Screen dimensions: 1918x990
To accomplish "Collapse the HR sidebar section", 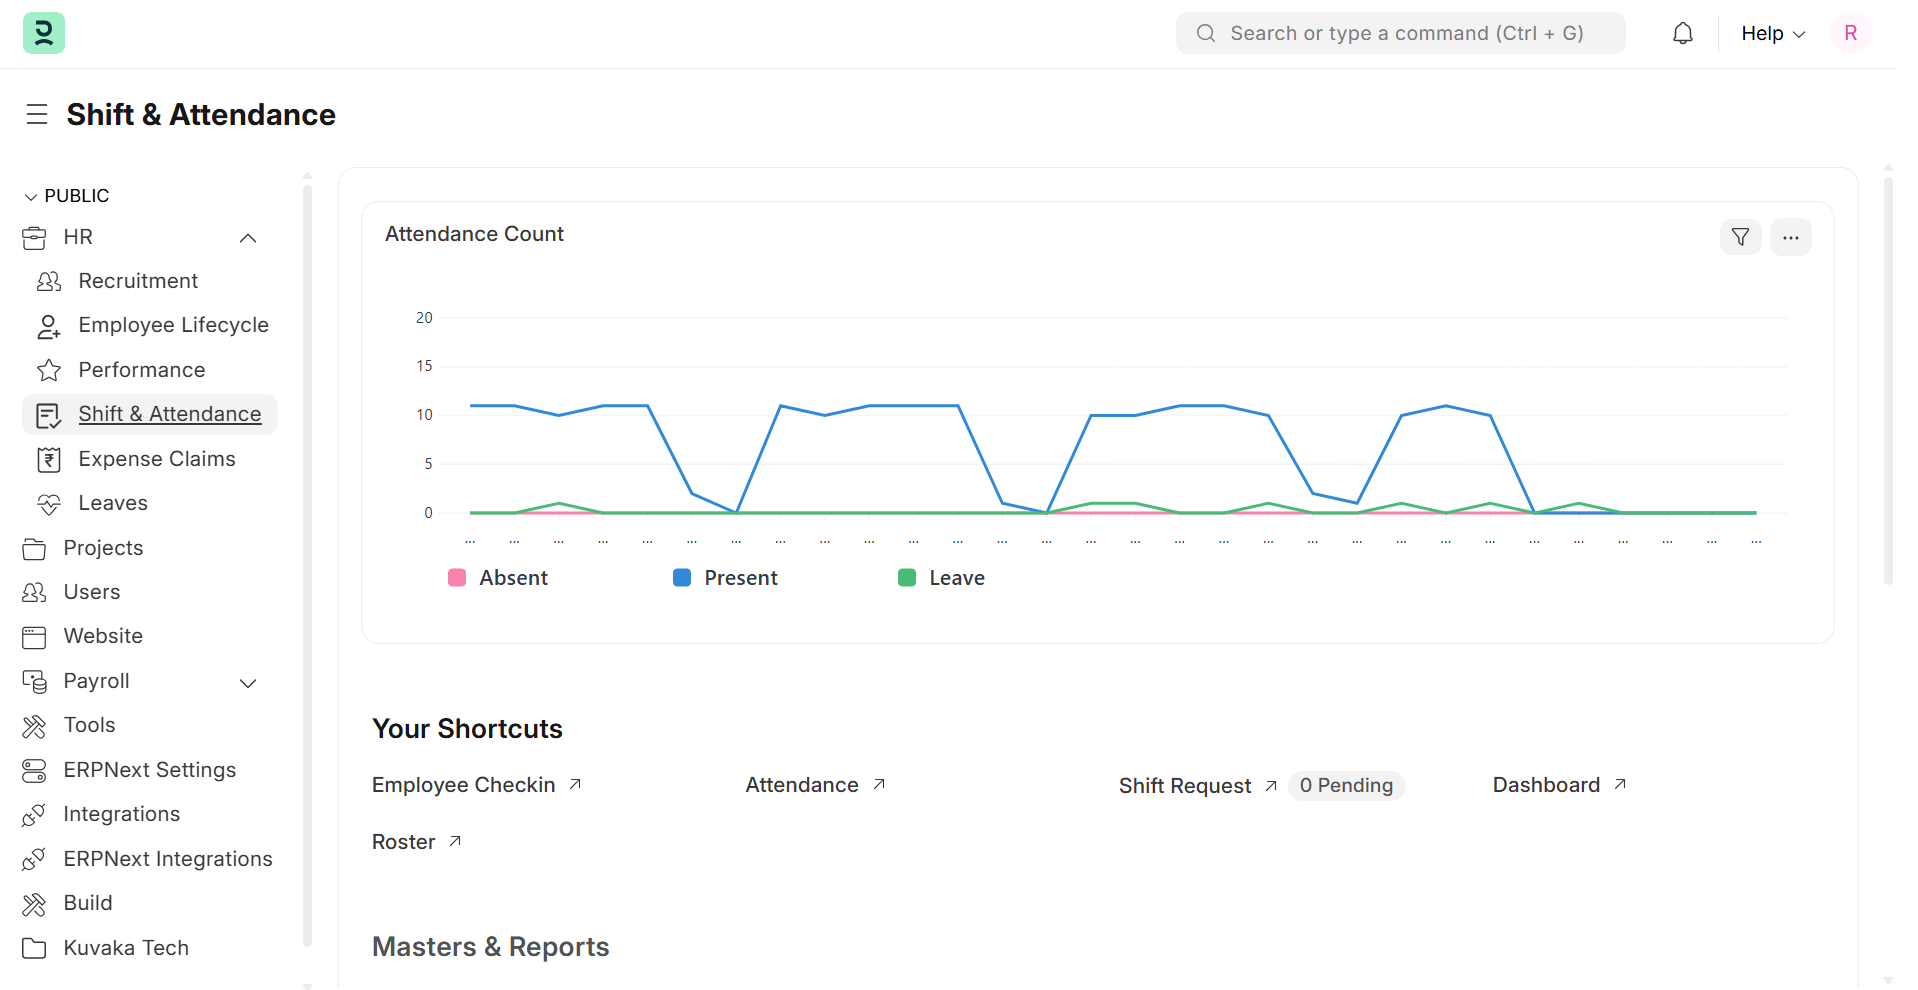I will (x=248, y=238).
